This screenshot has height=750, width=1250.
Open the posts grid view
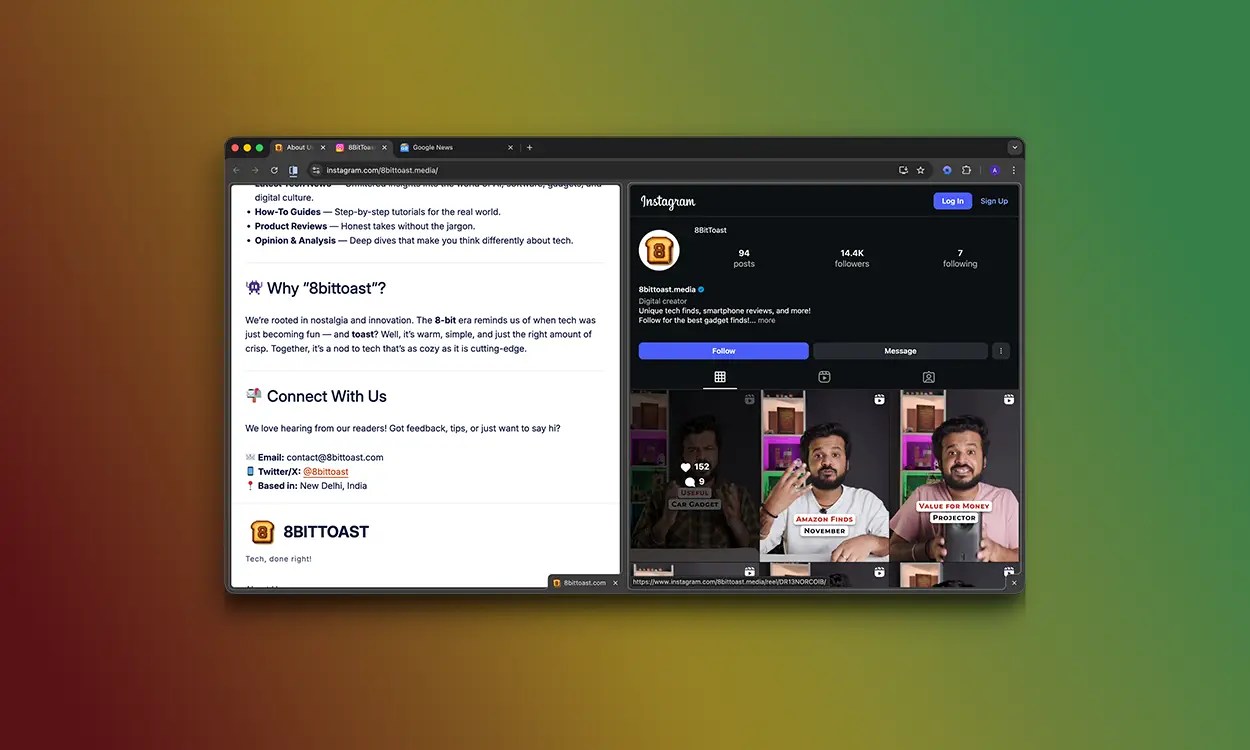click(721, 377)
